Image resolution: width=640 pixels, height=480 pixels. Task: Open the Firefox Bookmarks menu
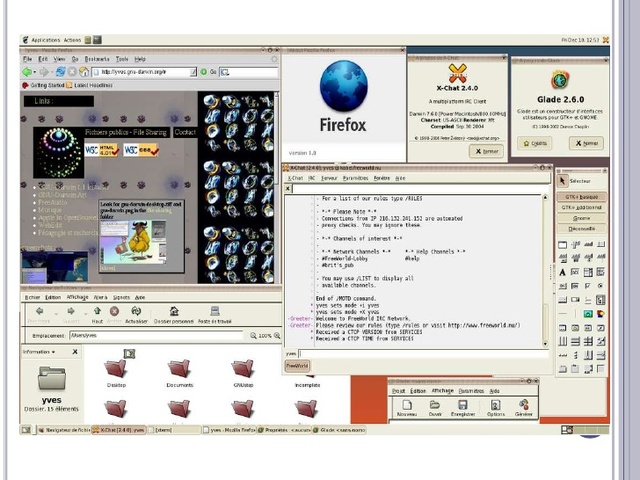coord(97,59)
